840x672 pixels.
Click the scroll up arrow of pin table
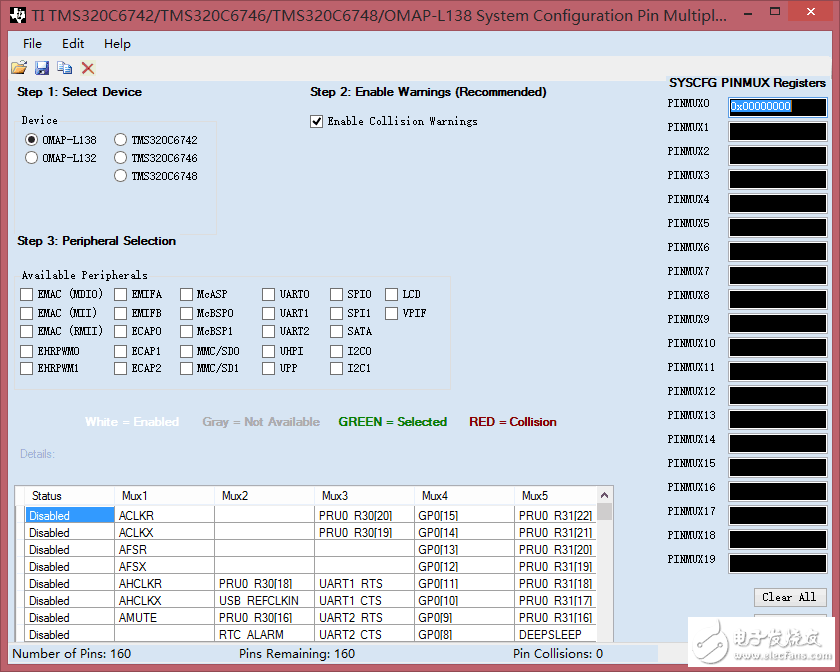604,495
